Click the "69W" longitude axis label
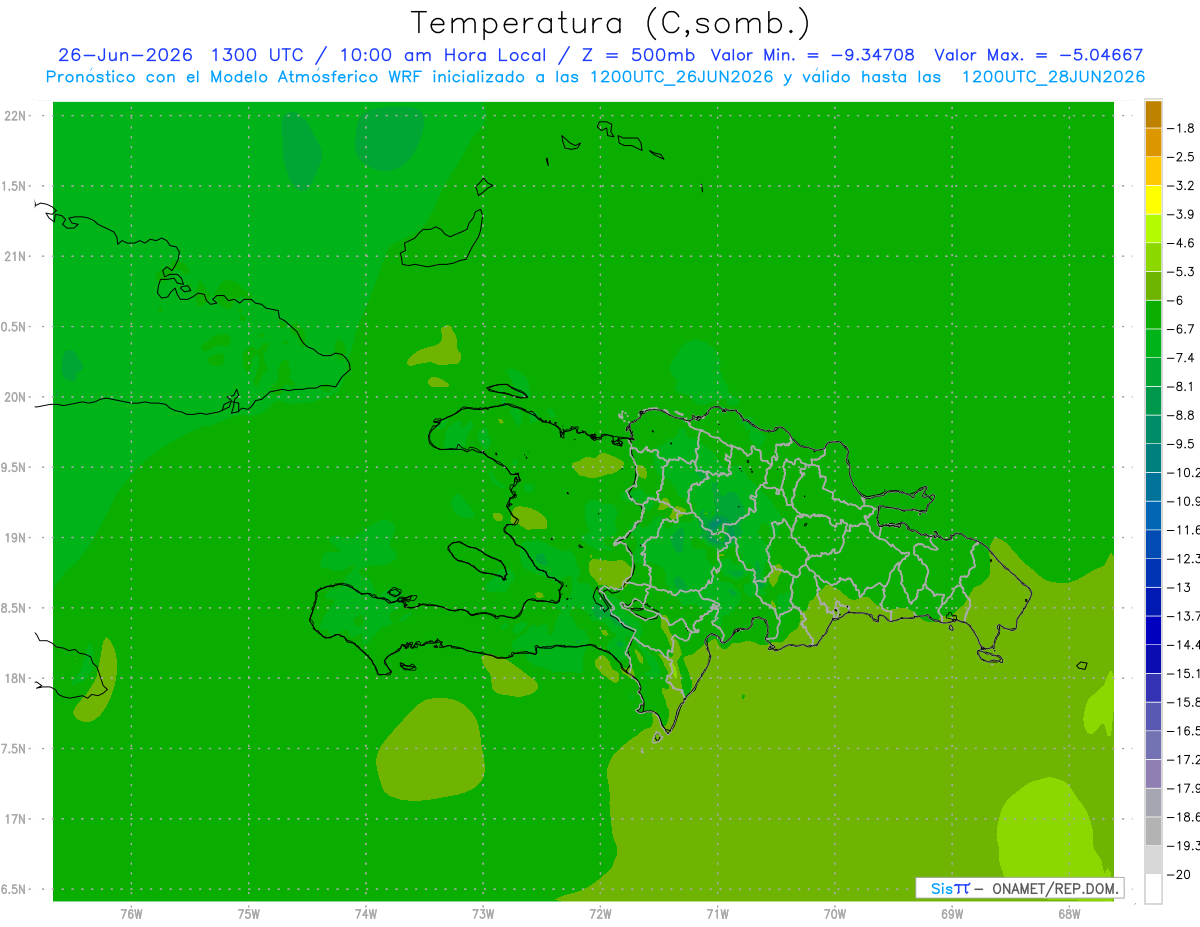The width and height of the screenshot is (1200, 927). tap(952, 913)
